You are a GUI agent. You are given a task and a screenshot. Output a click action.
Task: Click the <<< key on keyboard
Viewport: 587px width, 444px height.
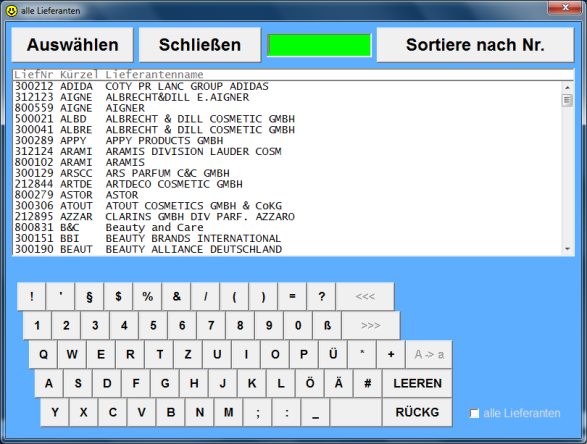click(365, 296)
